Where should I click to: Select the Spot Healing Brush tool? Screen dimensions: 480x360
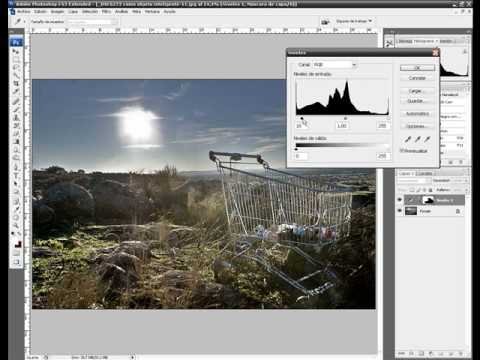pos(16,102)
